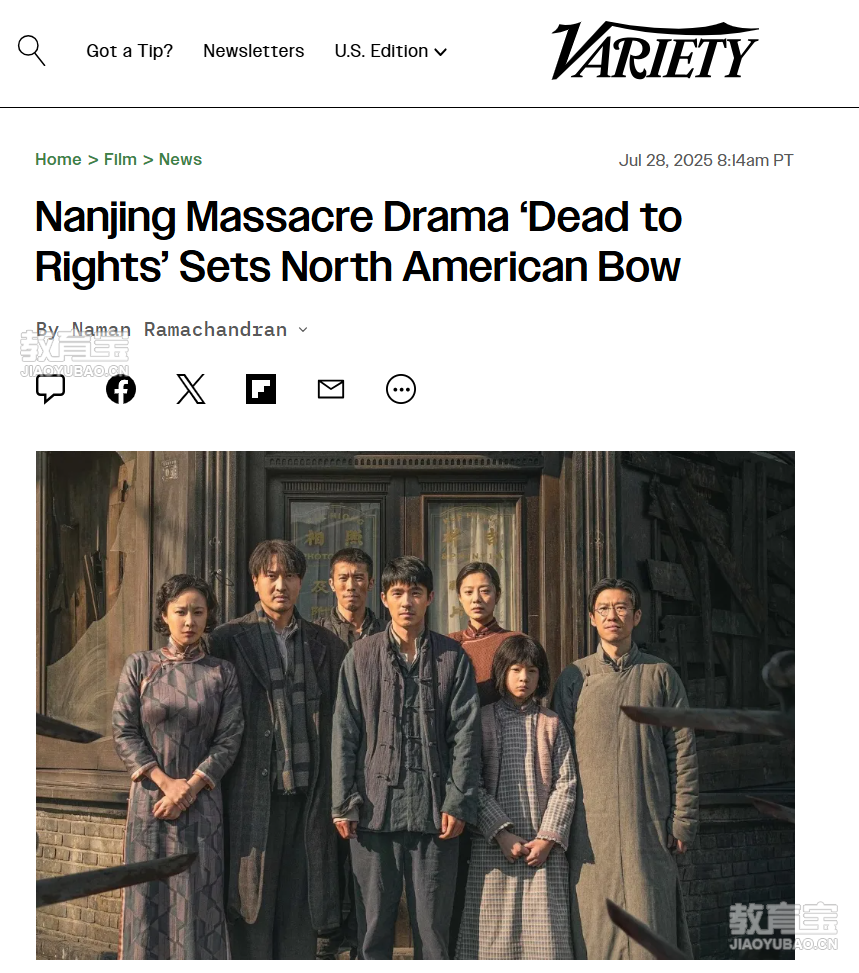Screen dimensions: 859x973
Task: Share article via Flipboard icon
Action: pos(261,389)
